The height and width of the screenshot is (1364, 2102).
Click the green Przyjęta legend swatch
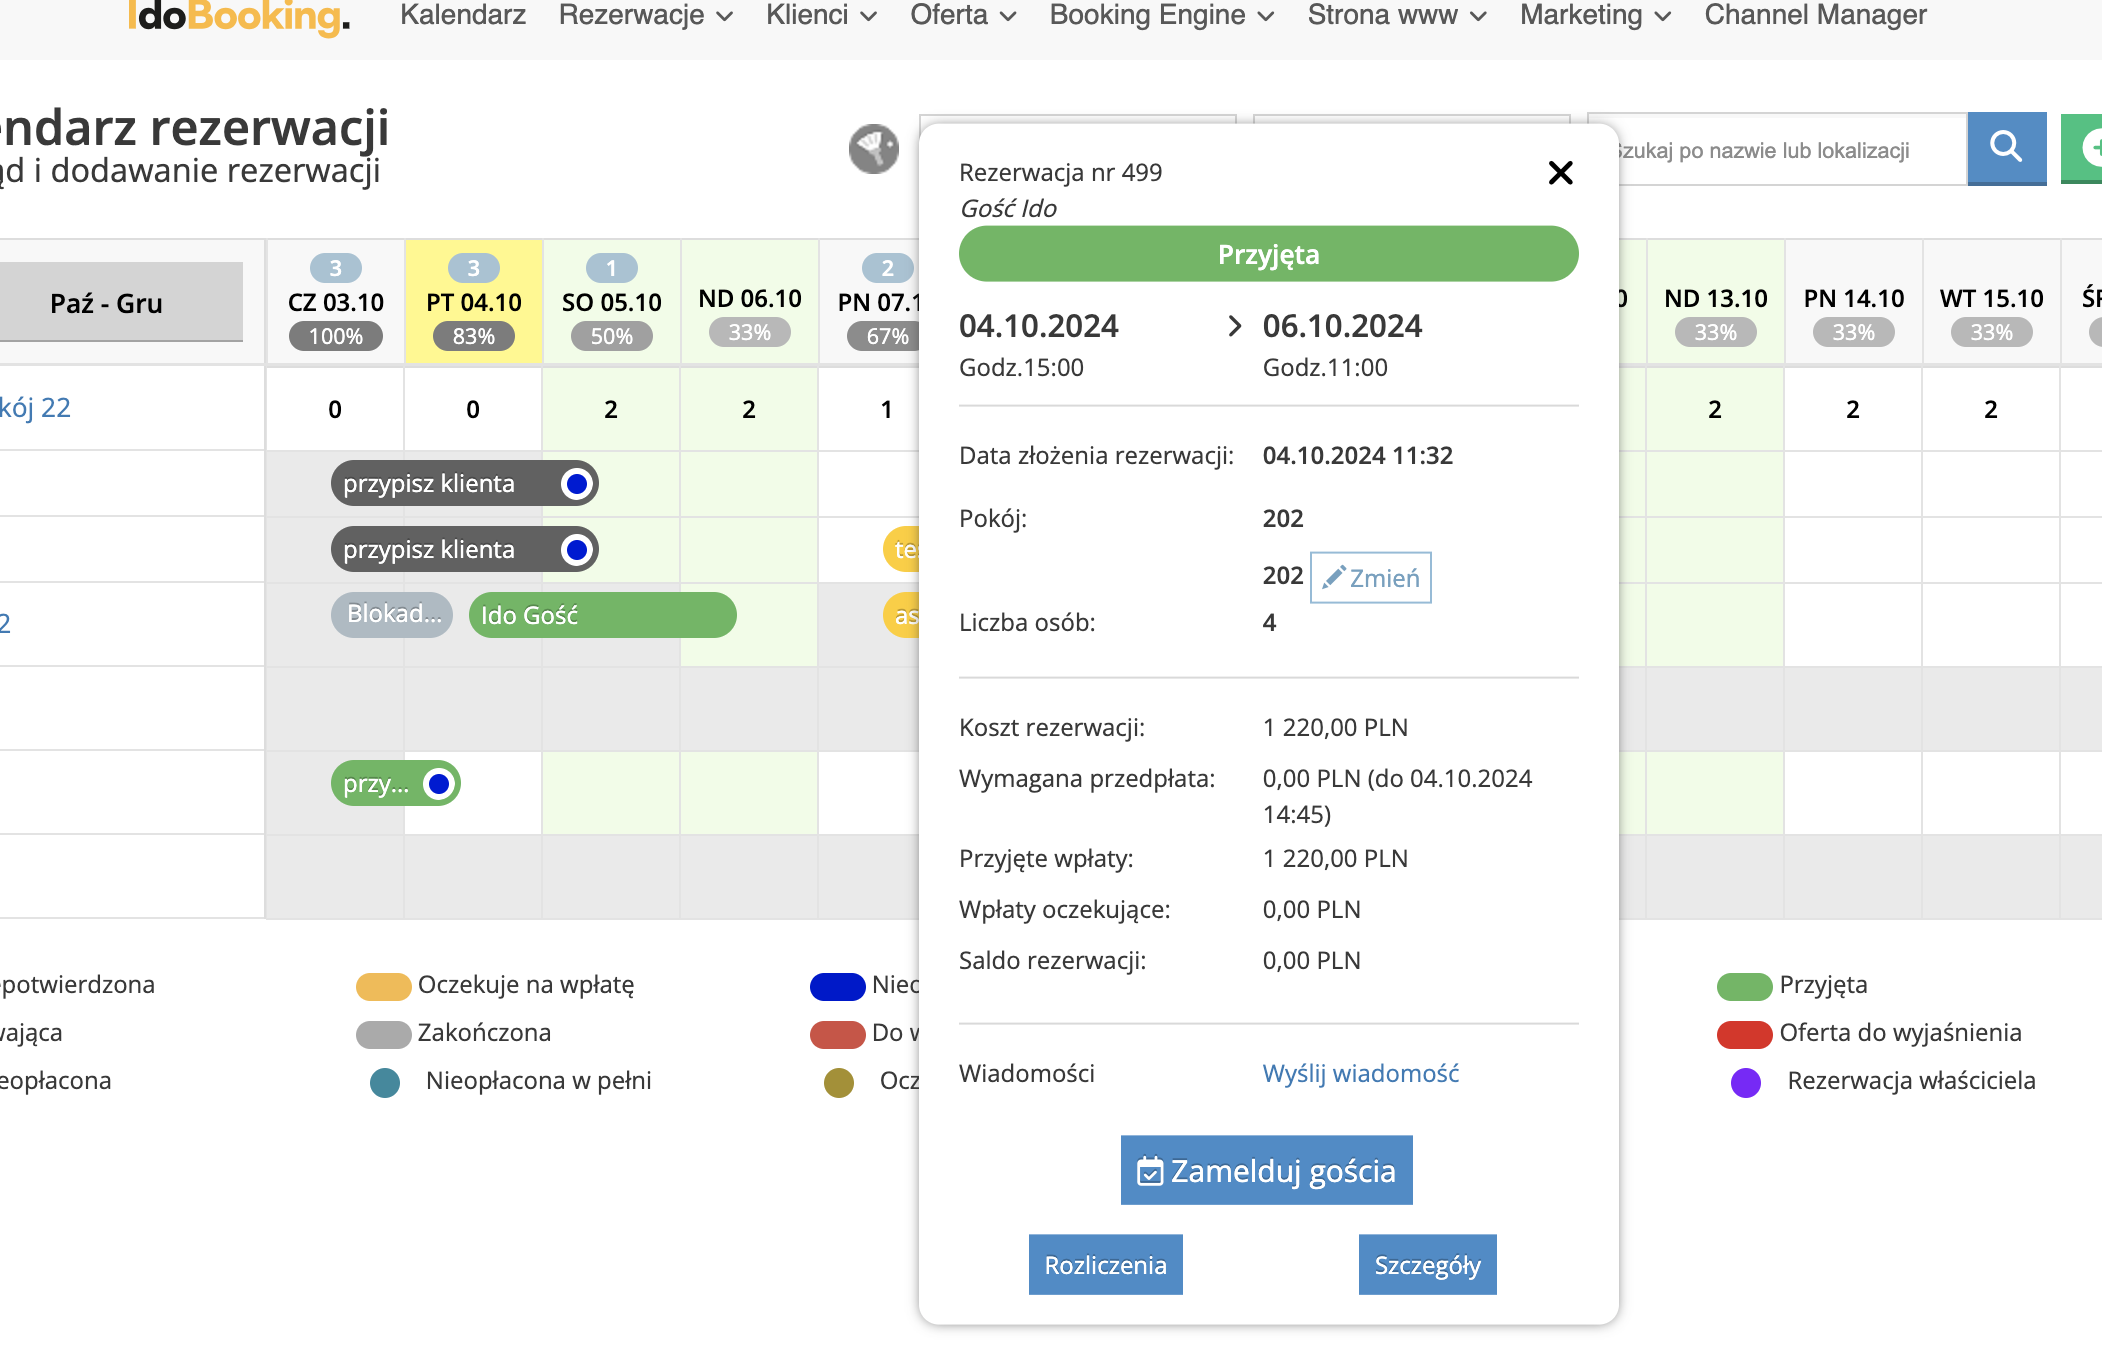1745,986
